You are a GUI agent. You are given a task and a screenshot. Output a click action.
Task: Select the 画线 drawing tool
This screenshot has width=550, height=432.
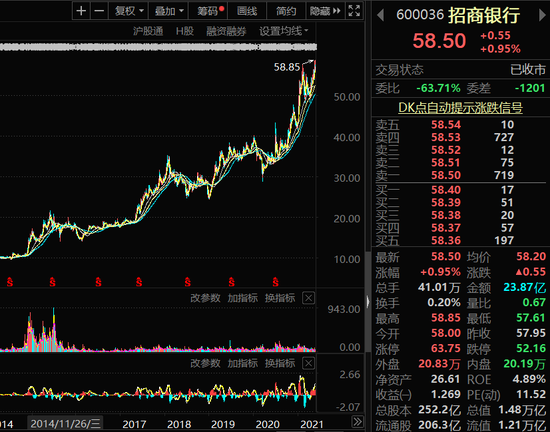click(x=247, y=11)
